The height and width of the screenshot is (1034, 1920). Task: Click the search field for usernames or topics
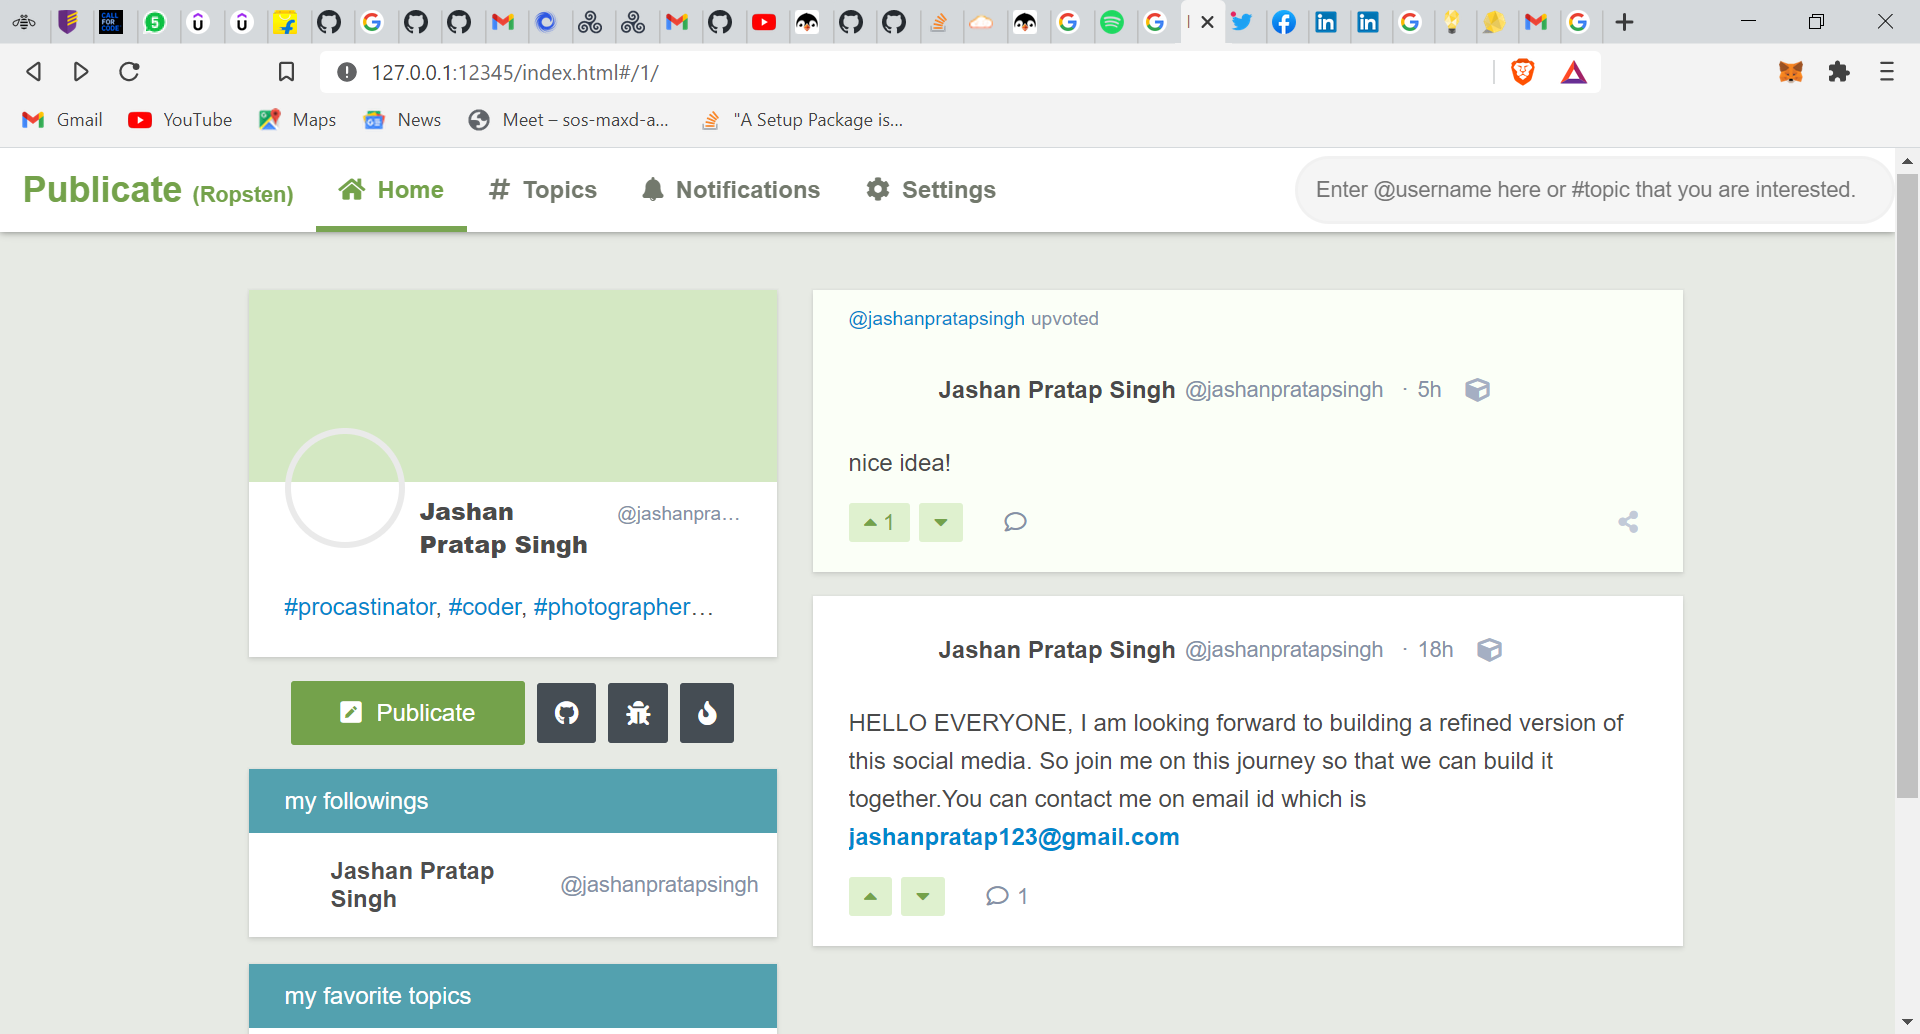[1590, 189]
